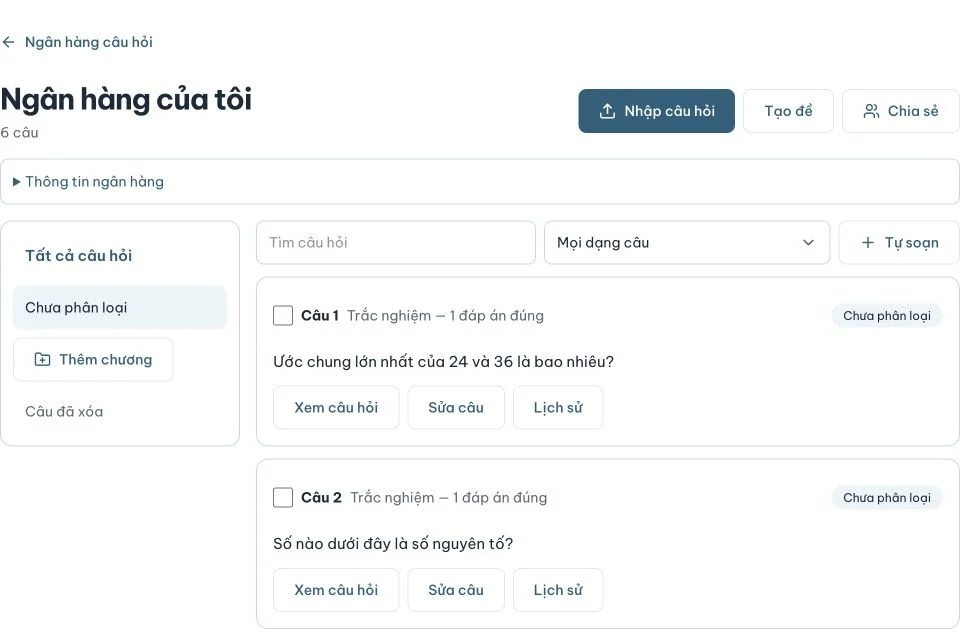Click Xem câu hỏi for Câu 1
Screen dimensions: 960x640
pyautogui.click(x=336, y=407)
